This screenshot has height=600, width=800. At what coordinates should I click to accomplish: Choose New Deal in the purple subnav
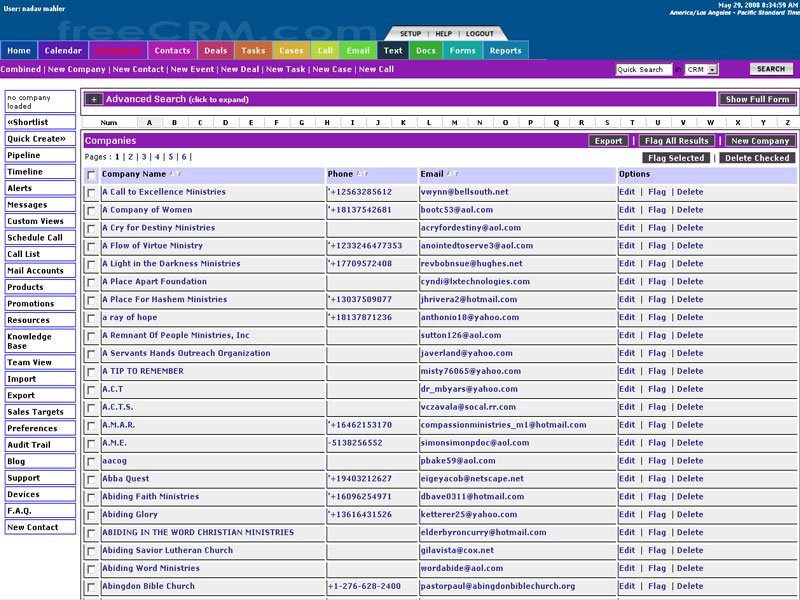(x=240, y=69)
